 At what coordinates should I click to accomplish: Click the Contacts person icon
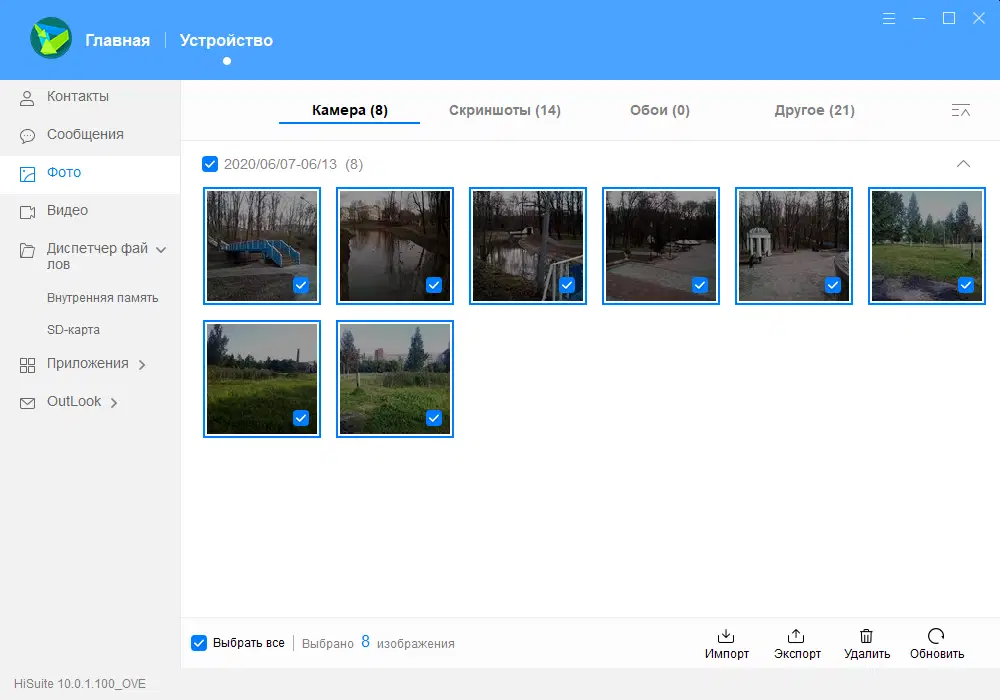[27, 98]
